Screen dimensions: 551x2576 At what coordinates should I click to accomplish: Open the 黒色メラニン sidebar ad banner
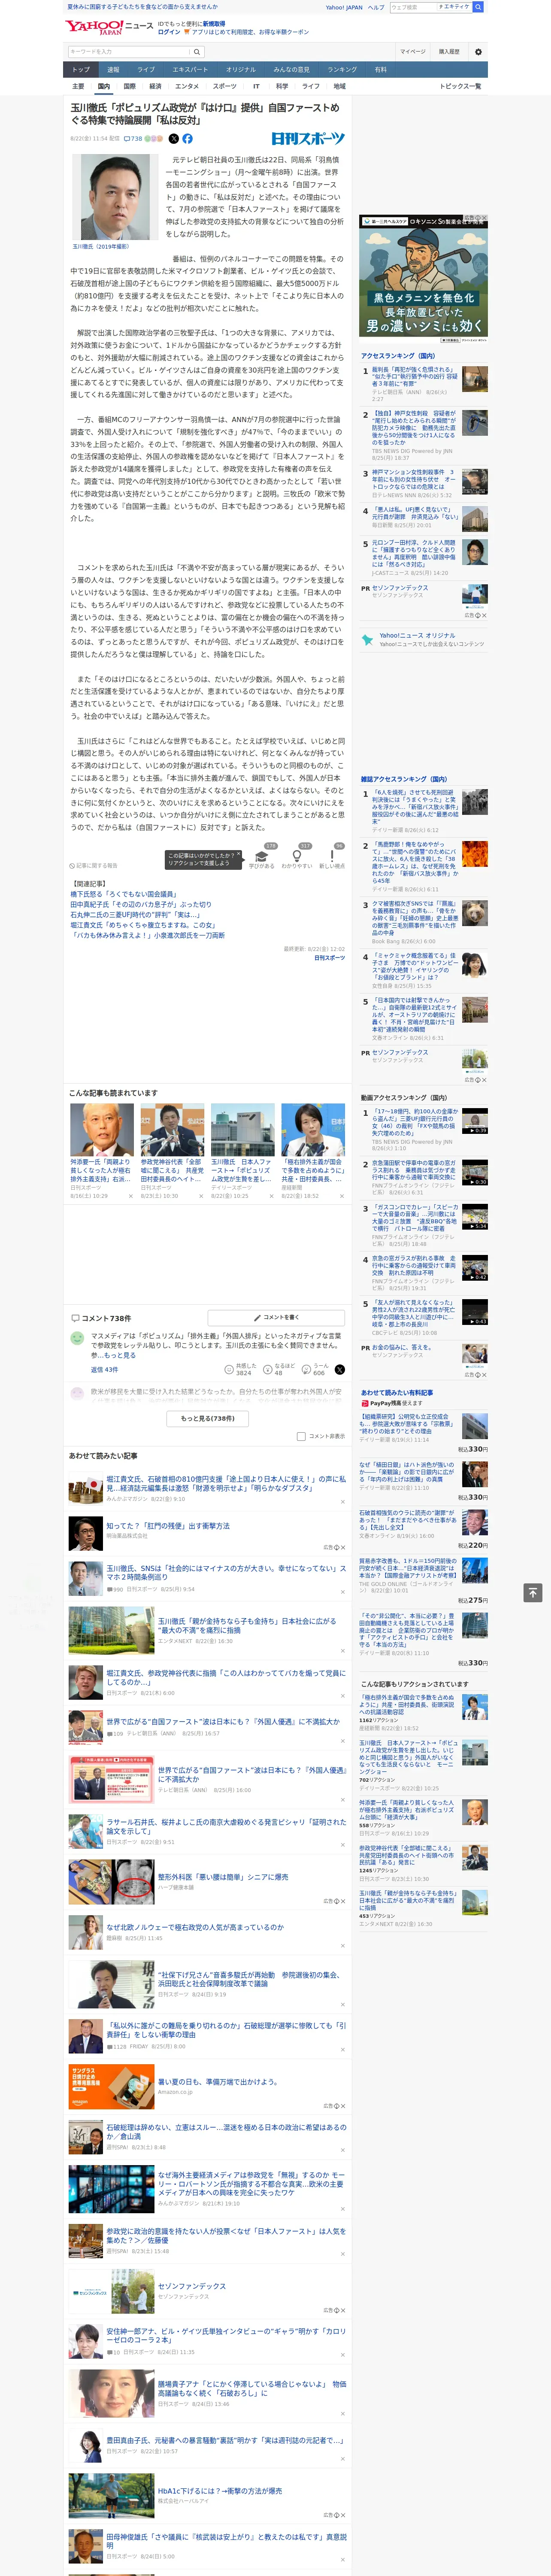tap(424, 280)
